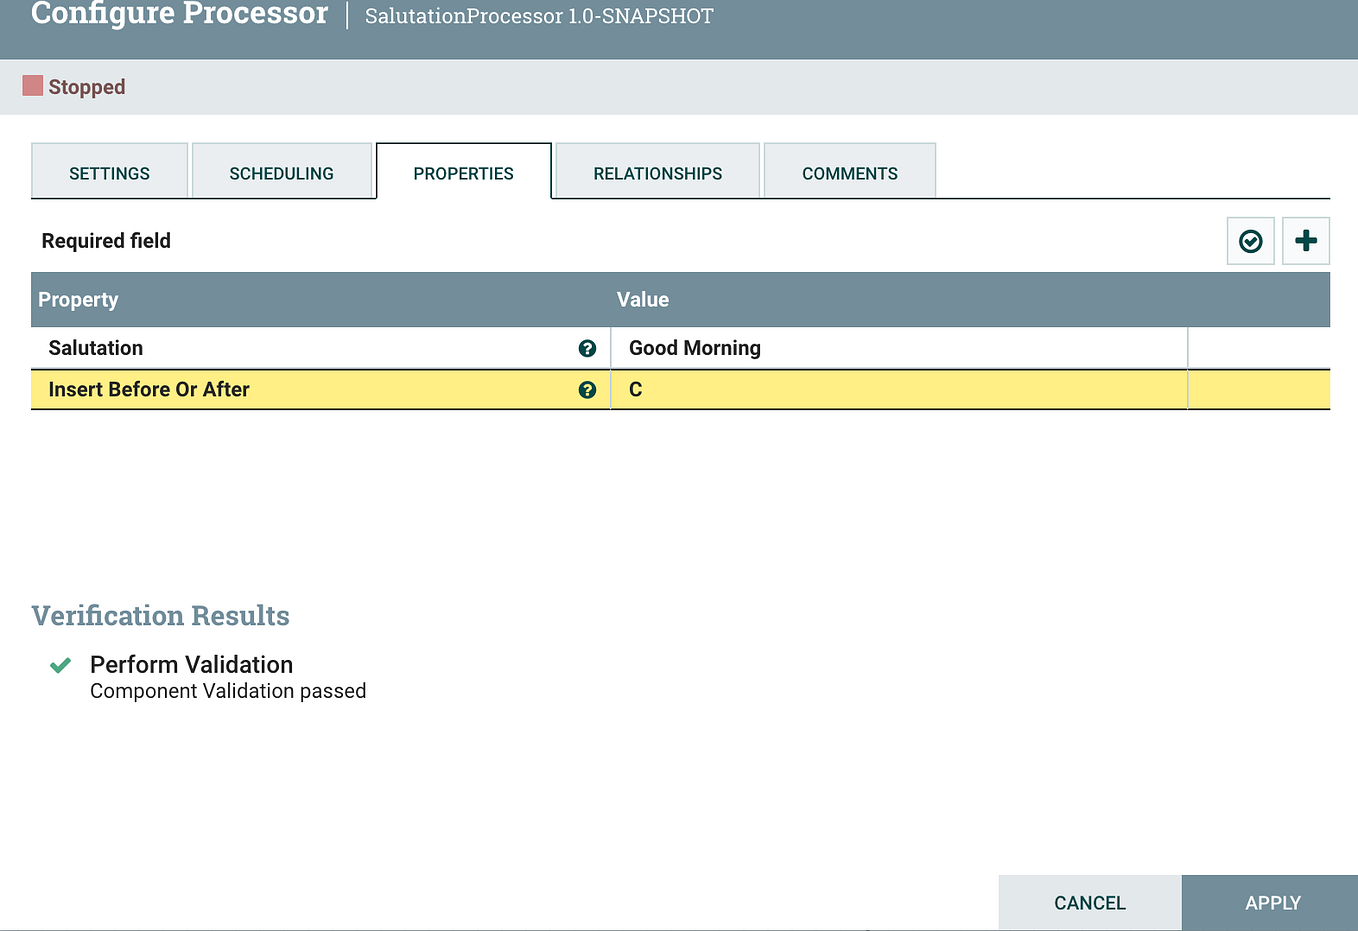
Task: Switch to the Relationships tab
Action: pyautogui.click(x=656, y=172)
